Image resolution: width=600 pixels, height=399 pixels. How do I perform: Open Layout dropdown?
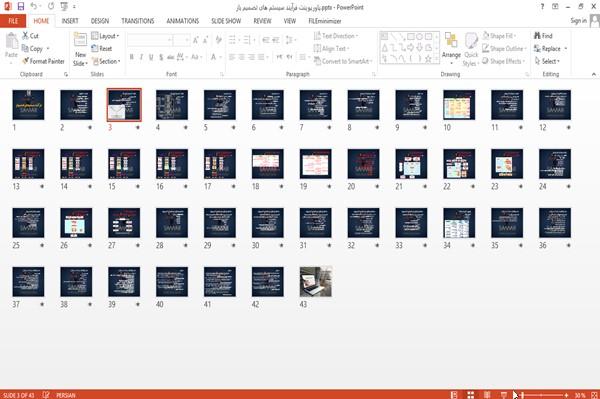coord(105,36)
